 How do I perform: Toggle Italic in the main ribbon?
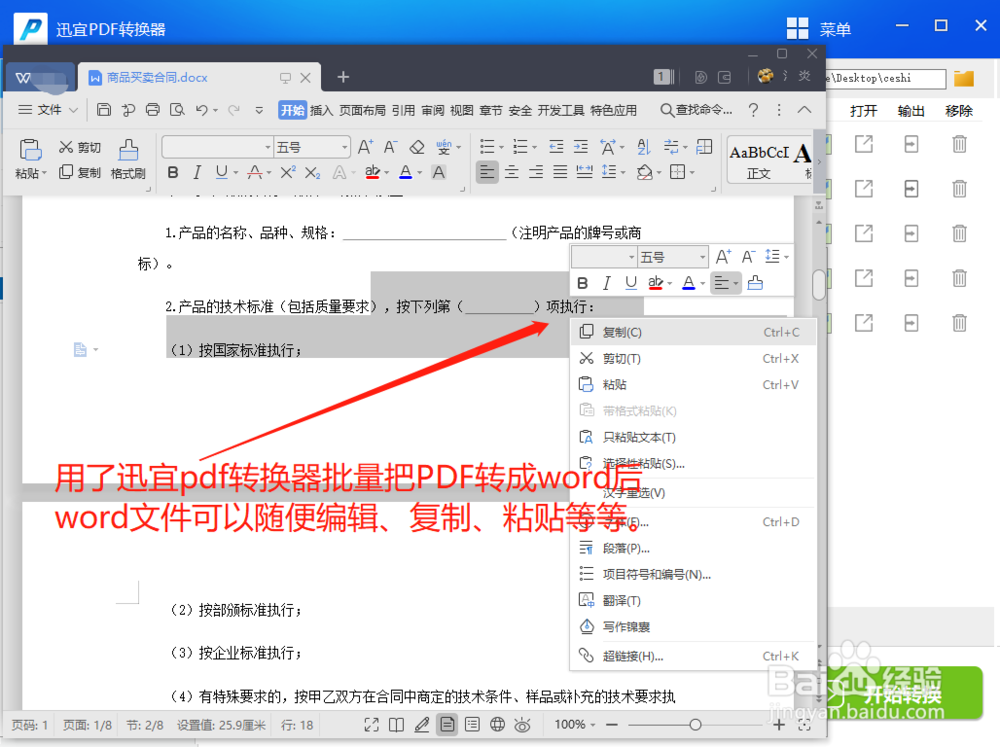click(197, 172)
